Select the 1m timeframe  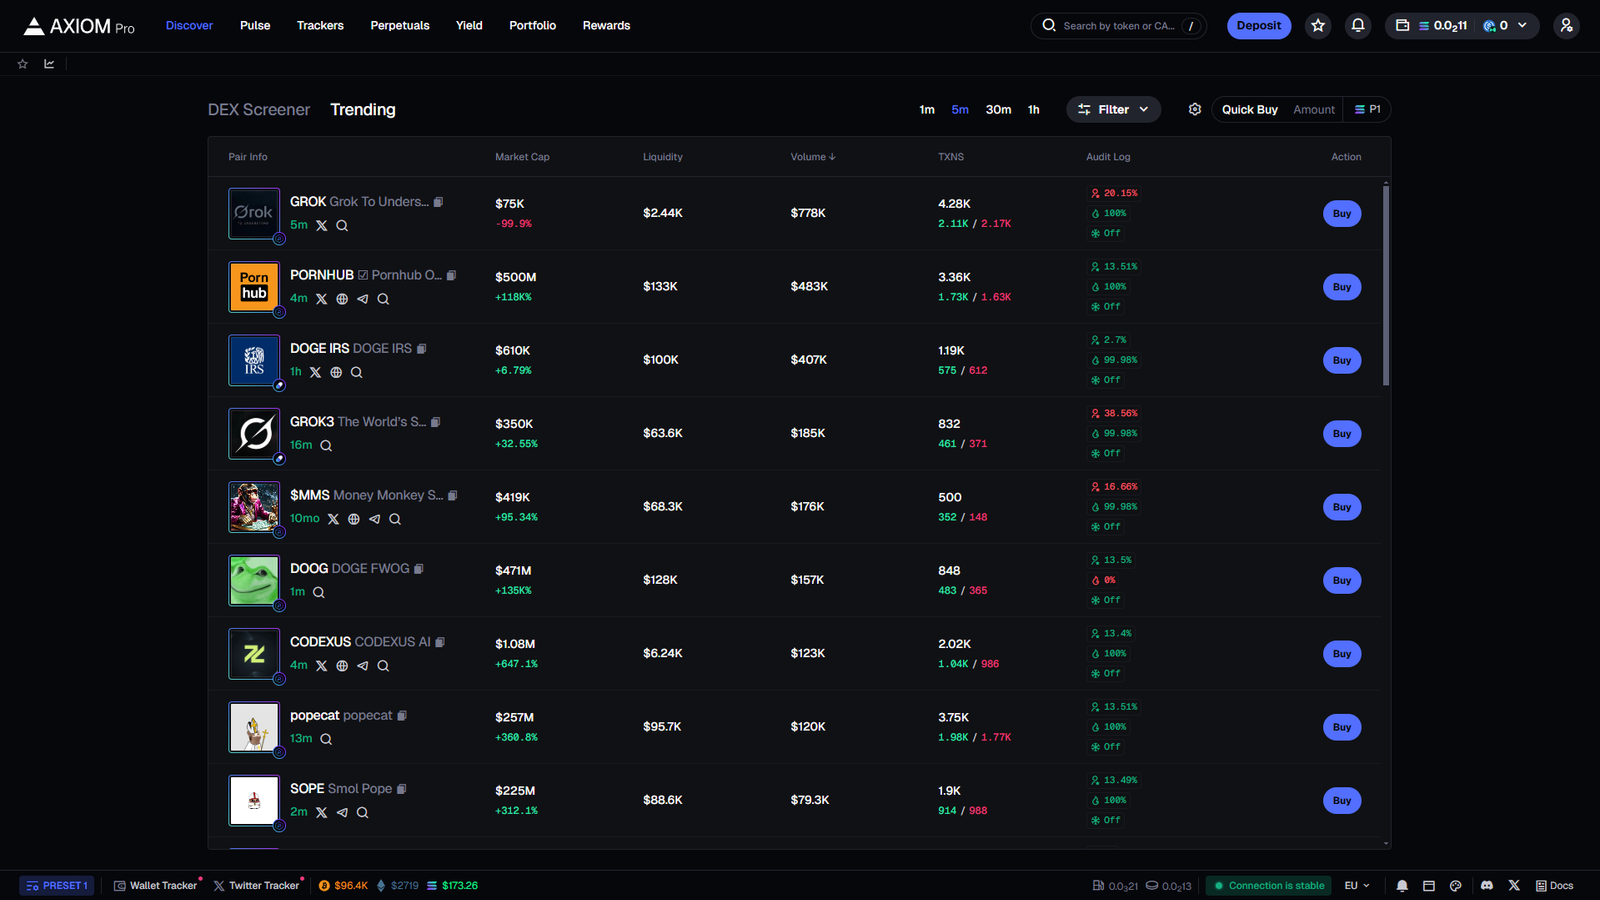pyautogui.click(x=927, y=110)
